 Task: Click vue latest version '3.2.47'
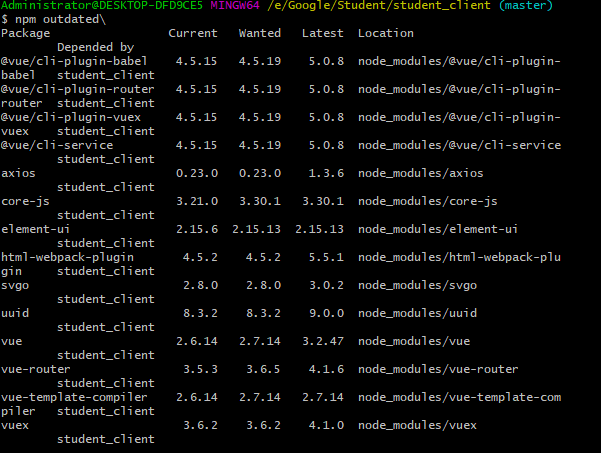coord(323,341)
